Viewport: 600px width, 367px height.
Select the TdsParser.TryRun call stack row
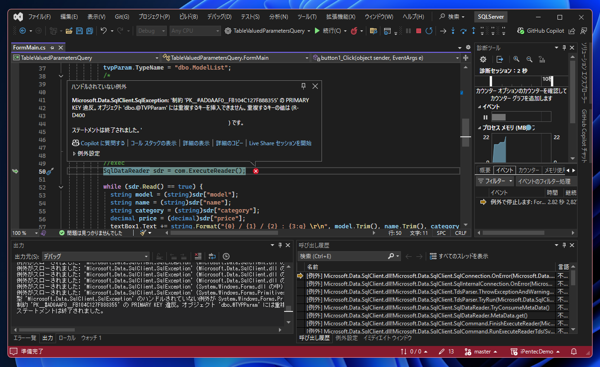430,300
